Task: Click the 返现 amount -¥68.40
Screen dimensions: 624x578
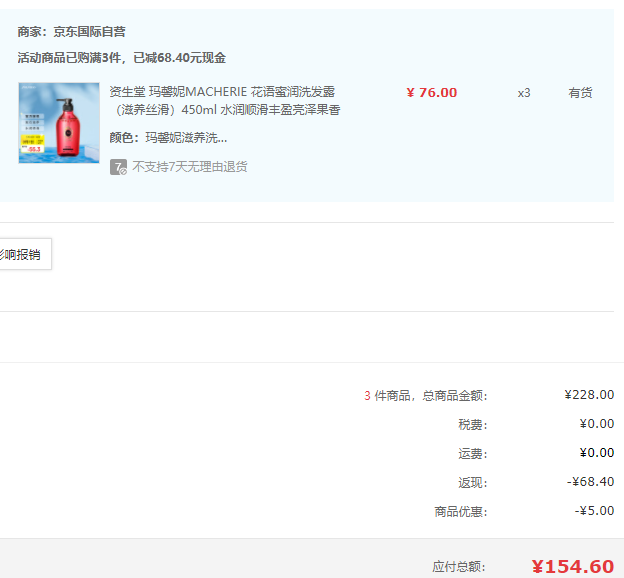Action: (591, 482)
